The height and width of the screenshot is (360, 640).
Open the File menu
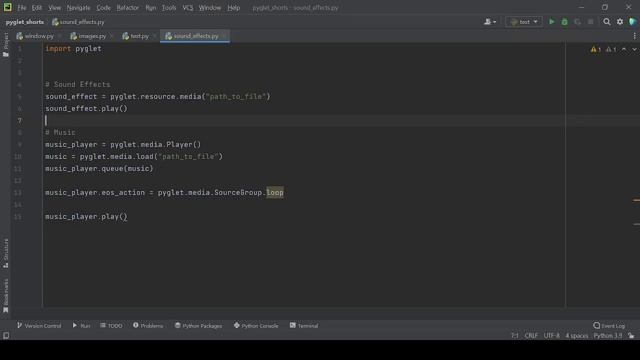point(21,7)
